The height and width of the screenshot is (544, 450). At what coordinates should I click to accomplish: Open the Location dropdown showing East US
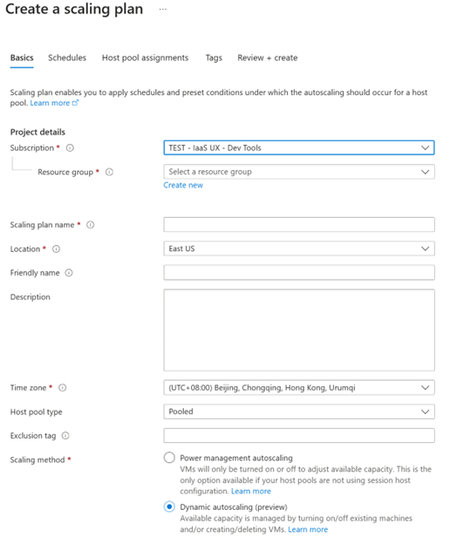(x=299, y=249)
